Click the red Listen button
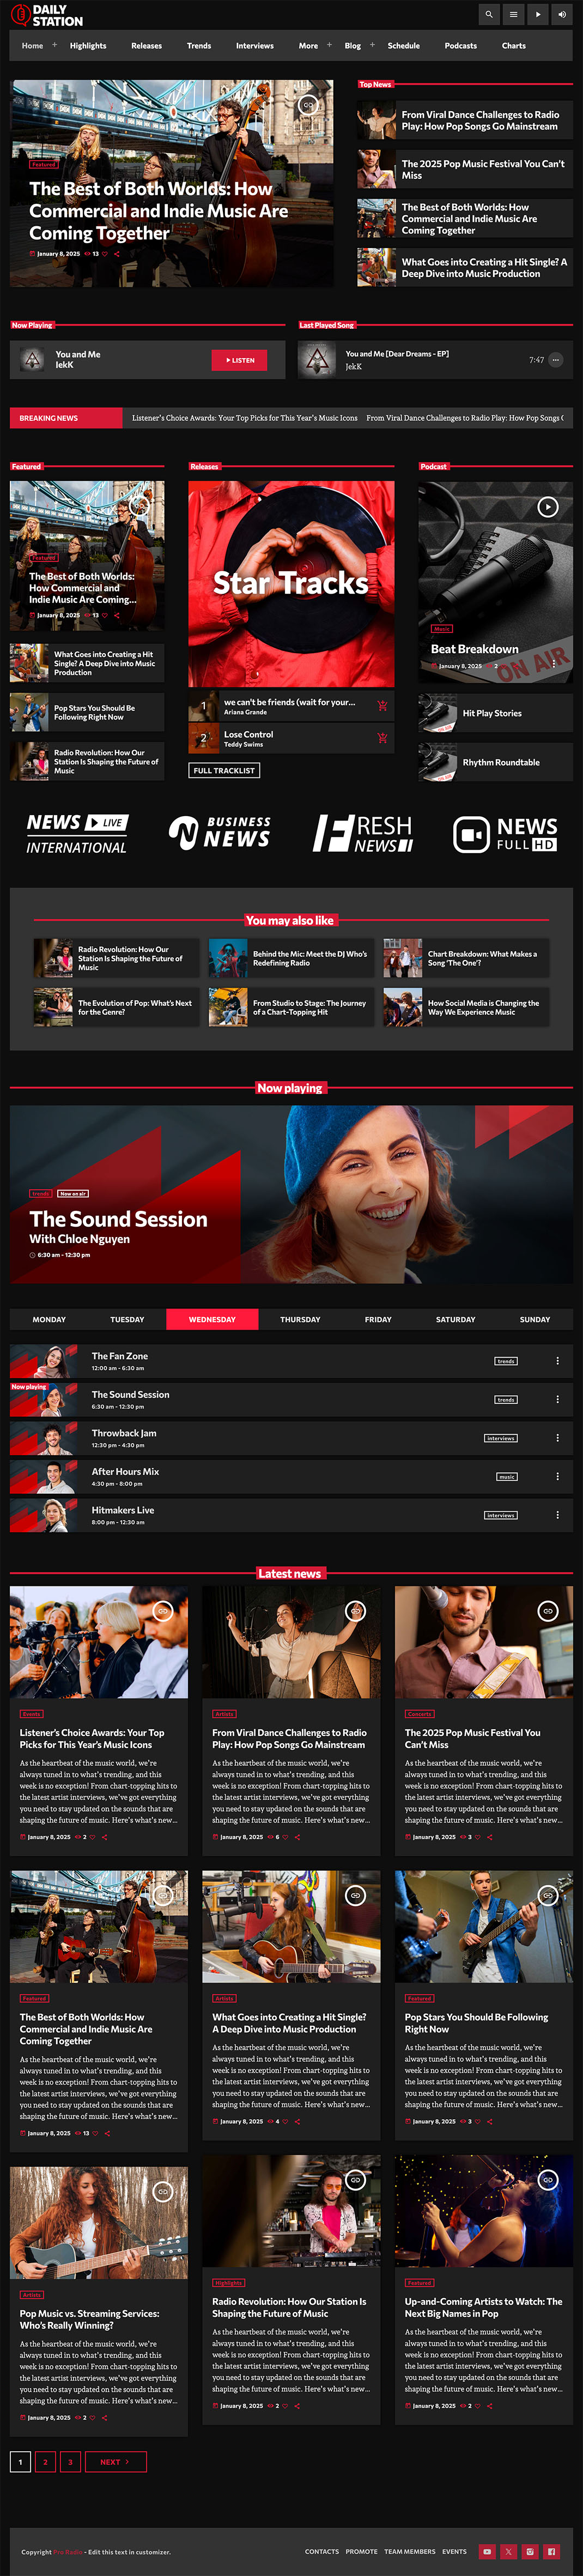Image resolution: width=583 pixels, height=2576 pixels. pyautogui.click(x=239, y=360)
